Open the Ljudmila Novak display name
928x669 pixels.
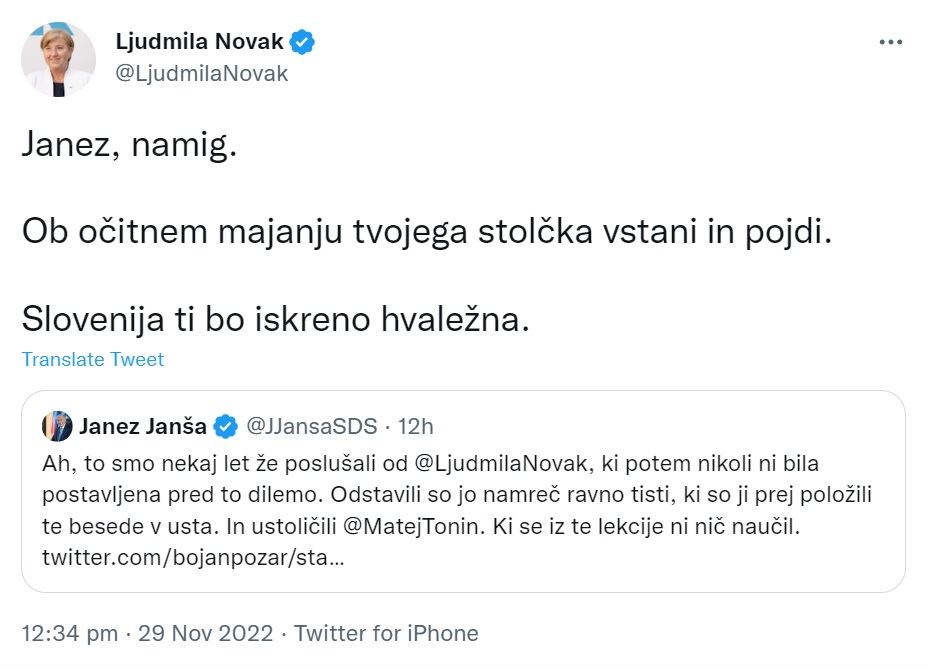pos(200,43)
